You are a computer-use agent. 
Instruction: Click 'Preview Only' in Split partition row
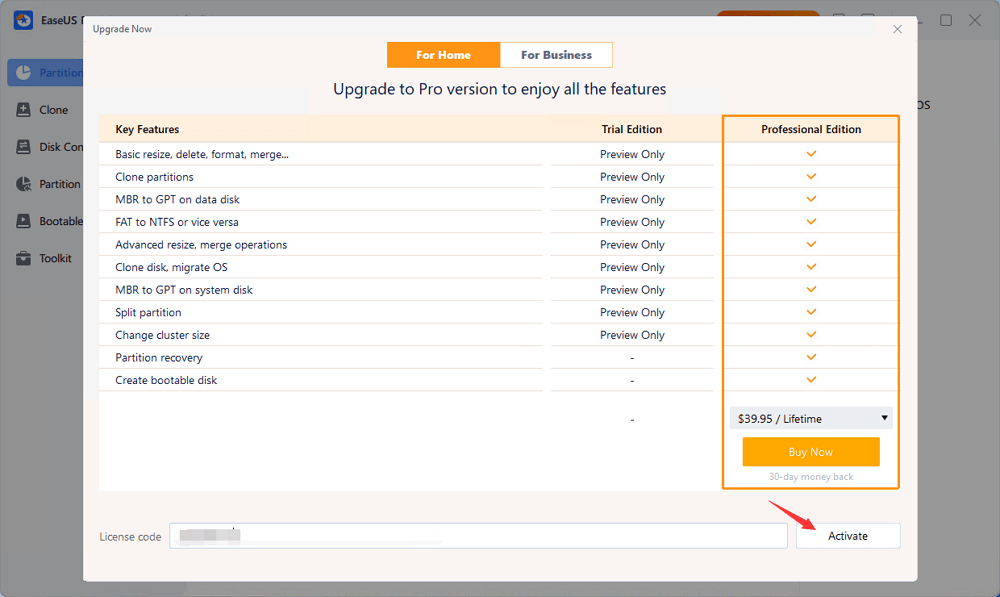pyautogui.click(x=632, y=313)
